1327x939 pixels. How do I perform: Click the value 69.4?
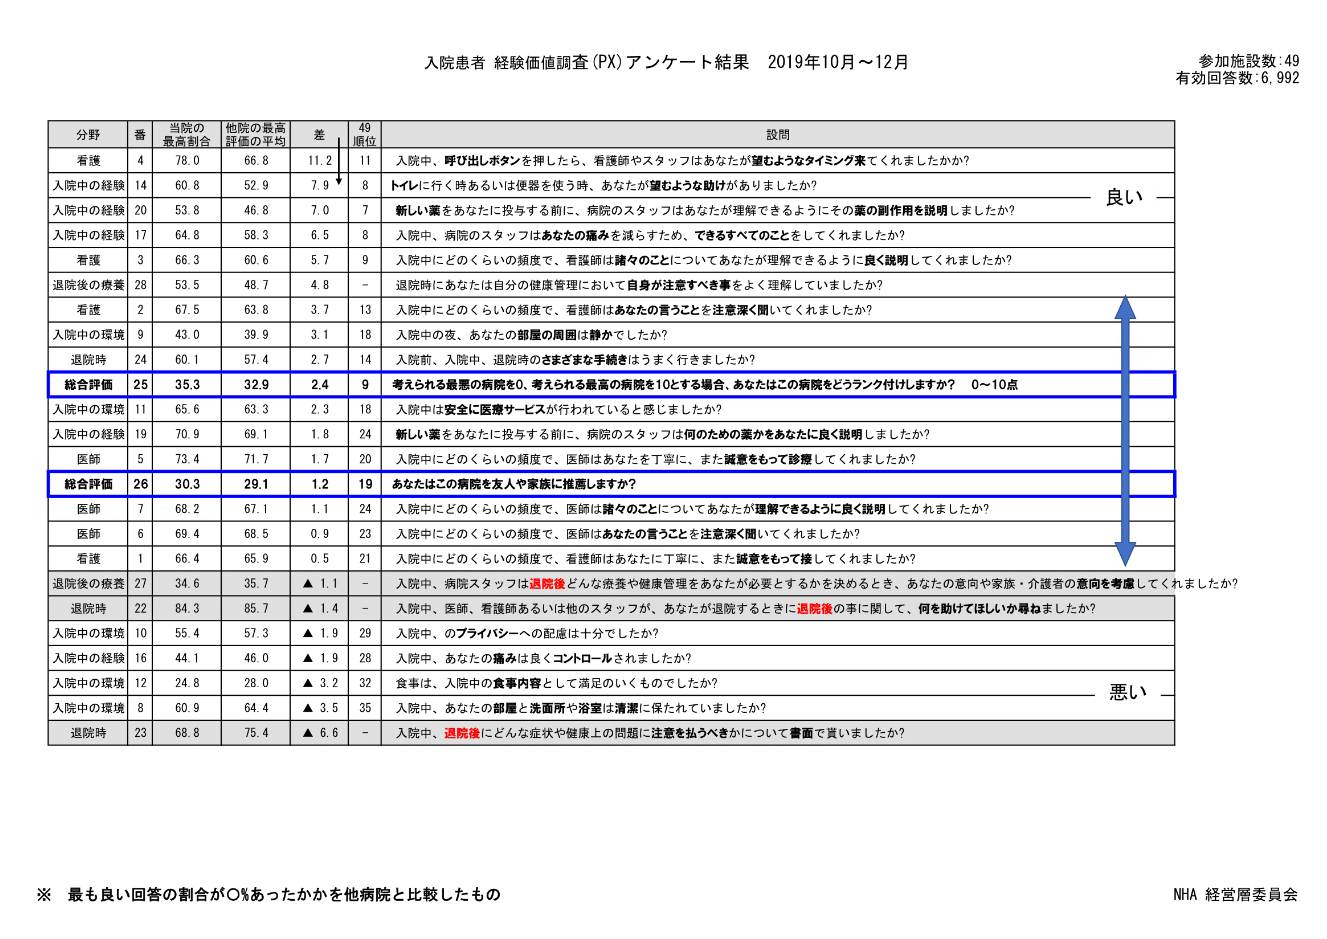[x=187, y=534]
